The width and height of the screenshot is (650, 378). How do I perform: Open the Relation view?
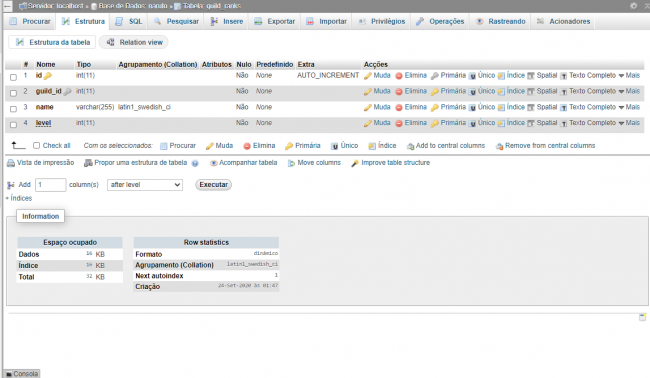[135, 42]
